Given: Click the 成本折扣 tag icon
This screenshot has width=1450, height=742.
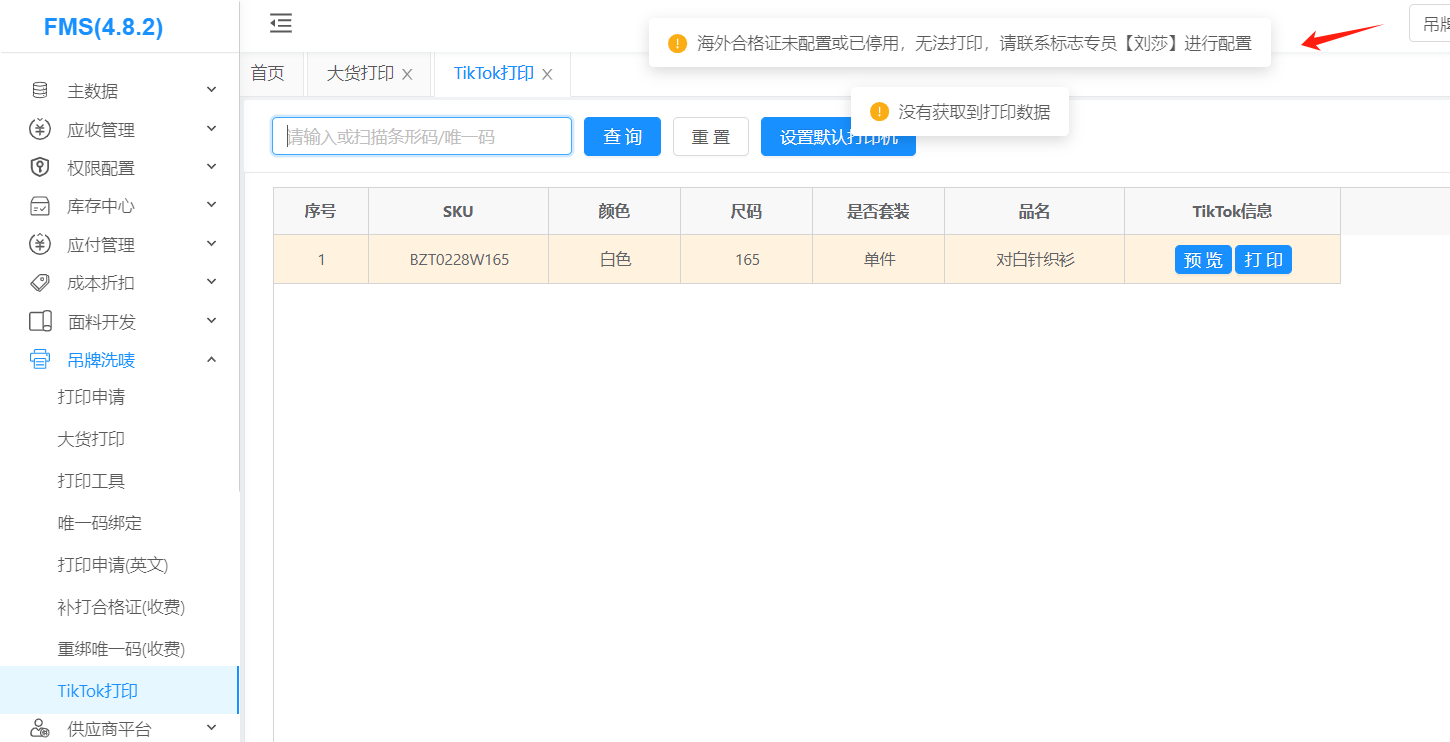Looking at the screenshot, I should 40,283.
